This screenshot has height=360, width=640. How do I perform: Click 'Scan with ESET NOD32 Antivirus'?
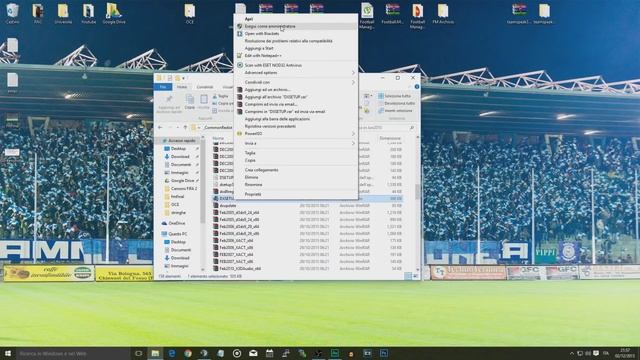tap(273, 65)
